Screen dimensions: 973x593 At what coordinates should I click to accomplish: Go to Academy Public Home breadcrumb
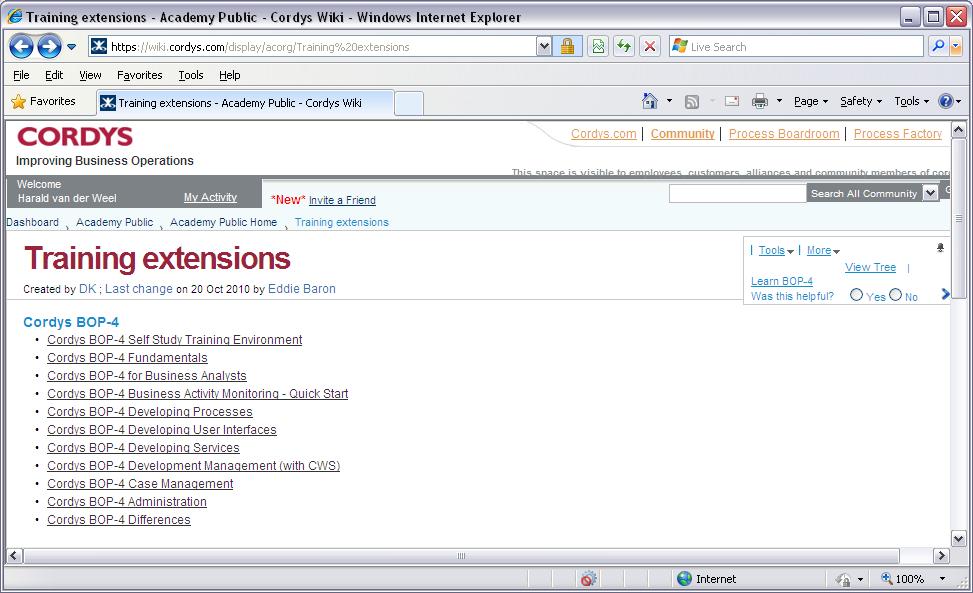[x=223, y=222]
